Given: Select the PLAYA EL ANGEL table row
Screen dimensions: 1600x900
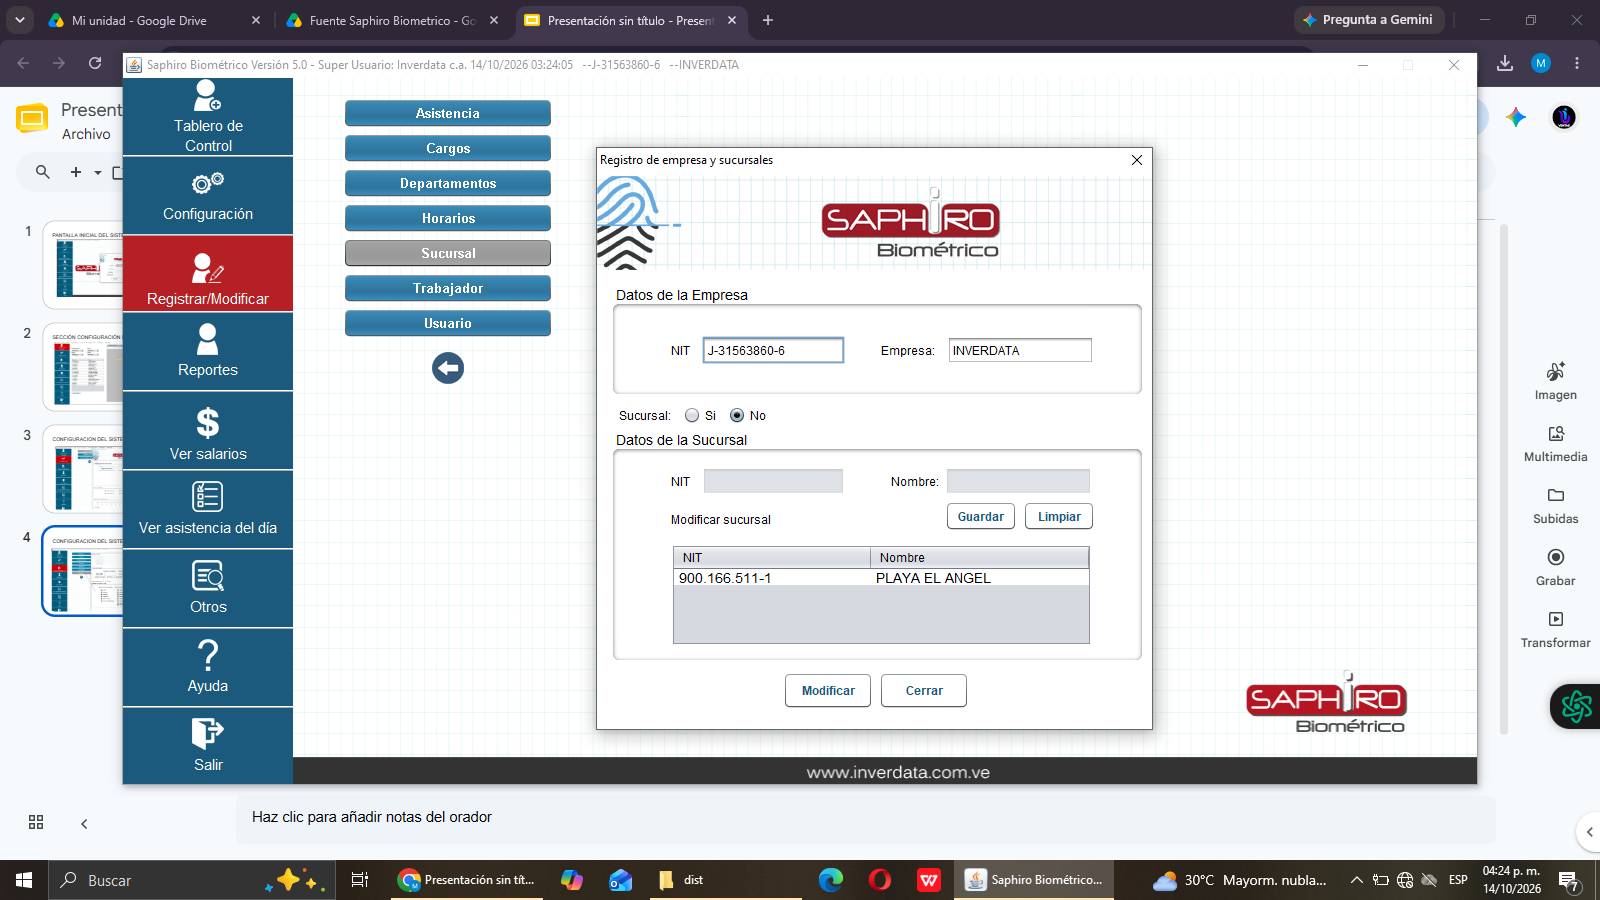Looking at the screenshot, I should [x=881, y=578].
